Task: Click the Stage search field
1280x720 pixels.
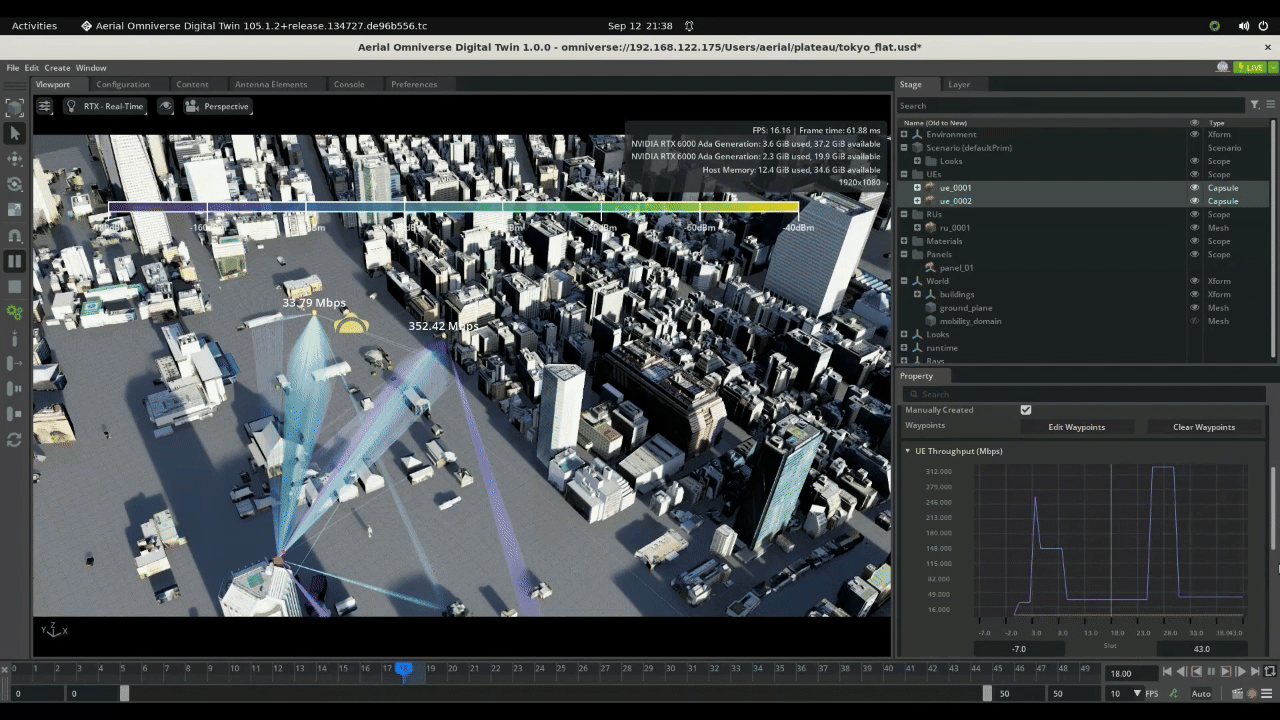Action: 1070,105
